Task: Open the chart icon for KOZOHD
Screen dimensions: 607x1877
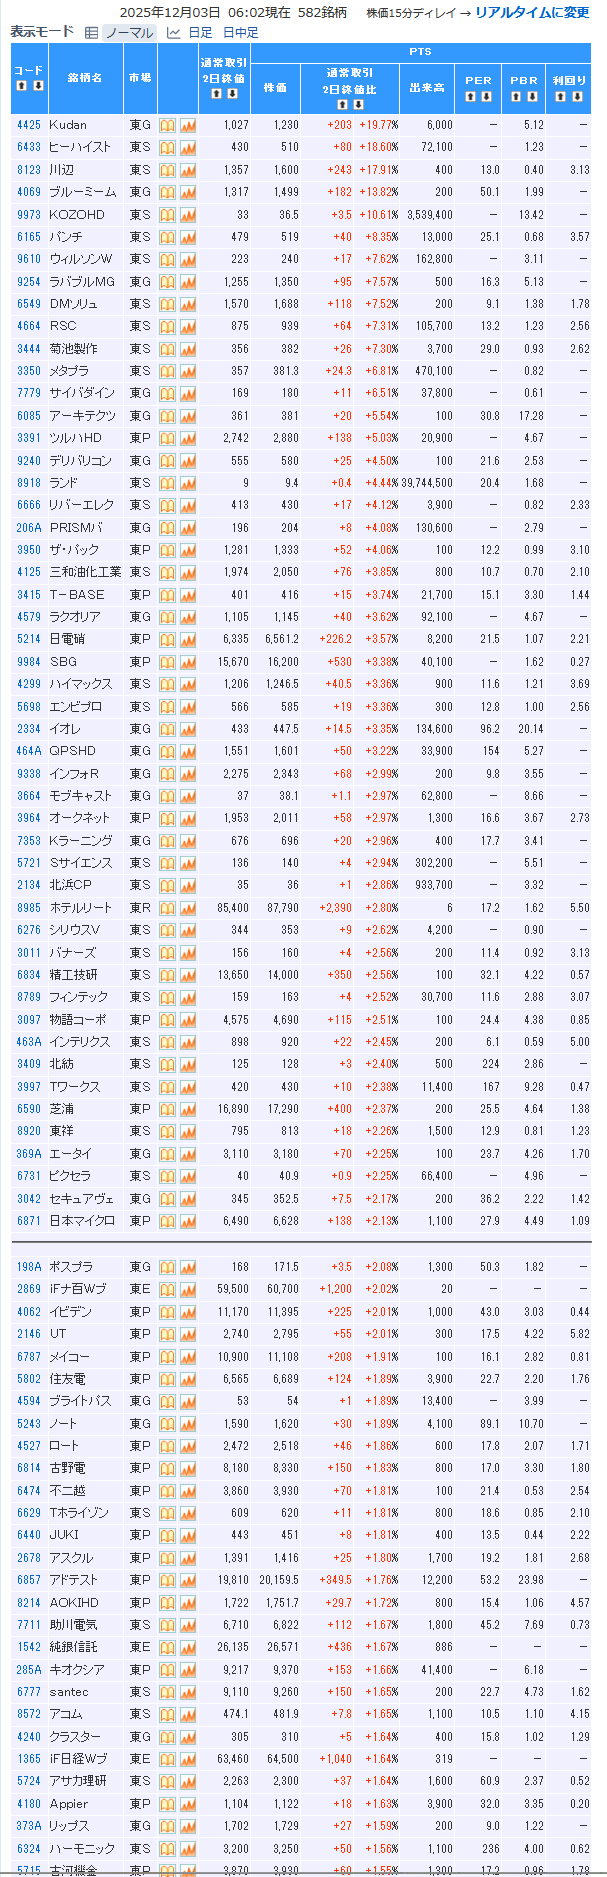Action: coord(188,215)
